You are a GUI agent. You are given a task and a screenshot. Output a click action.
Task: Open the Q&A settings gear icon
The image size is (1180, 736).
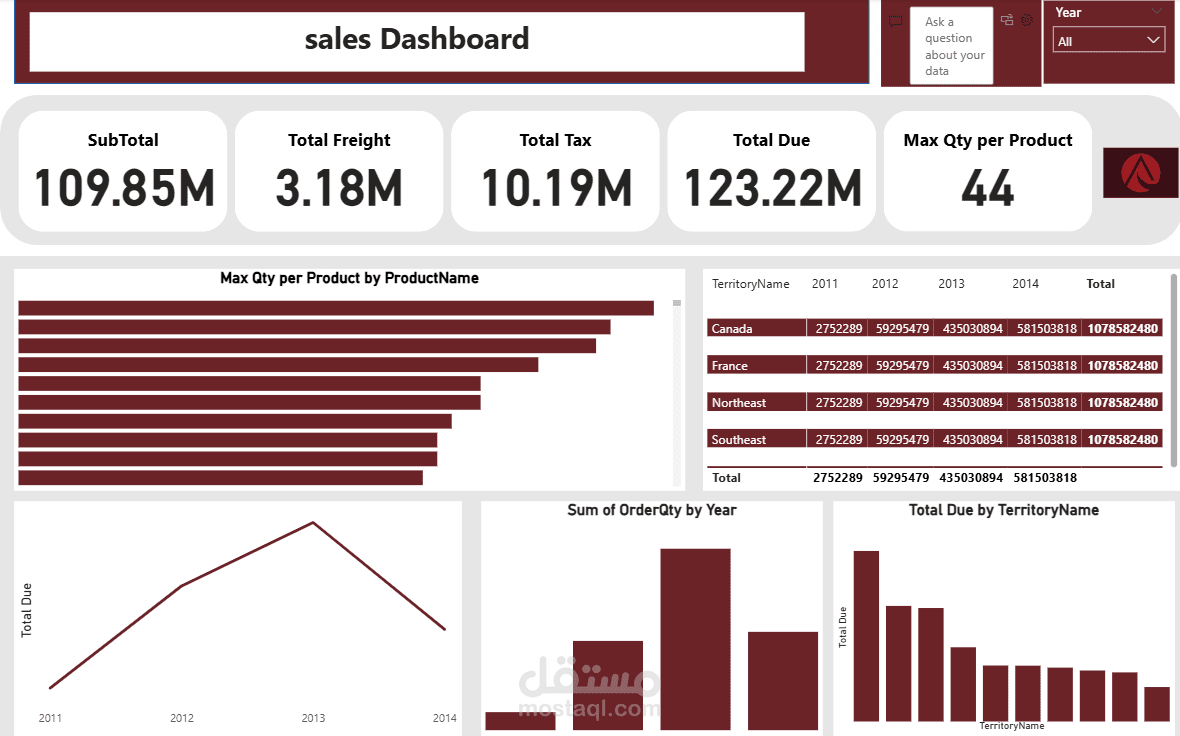tap(1026, 21)
